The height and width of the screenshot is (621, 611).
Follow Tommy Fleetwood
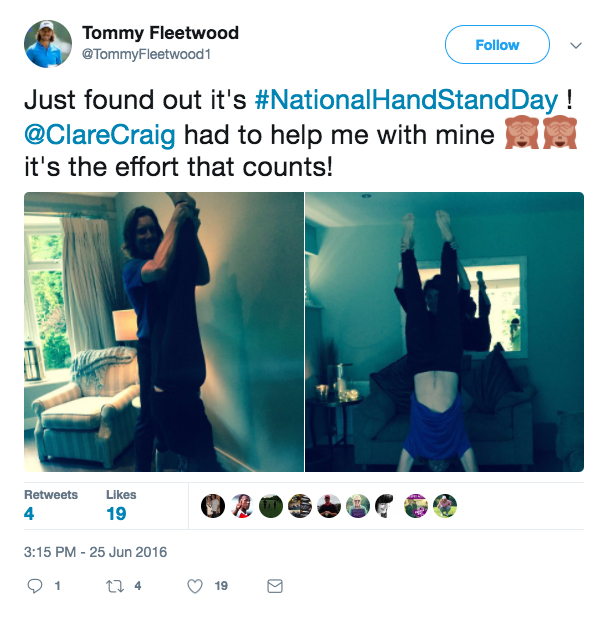pos(497,45)
